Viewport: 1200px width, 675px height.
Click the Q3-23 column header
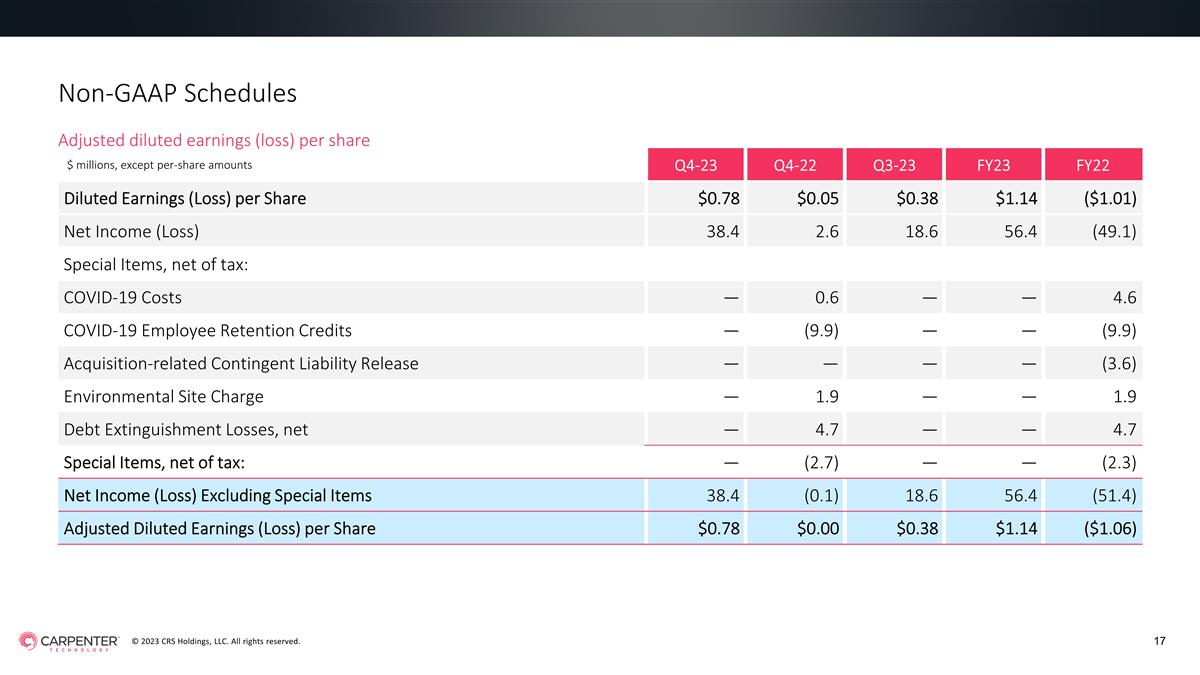pos(893,164)
